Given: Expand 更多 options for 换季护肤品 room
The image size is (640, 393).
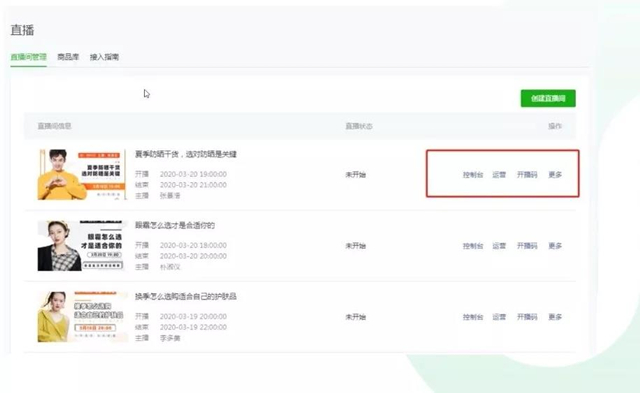Looking at the screenshot, I should [555, 317].
